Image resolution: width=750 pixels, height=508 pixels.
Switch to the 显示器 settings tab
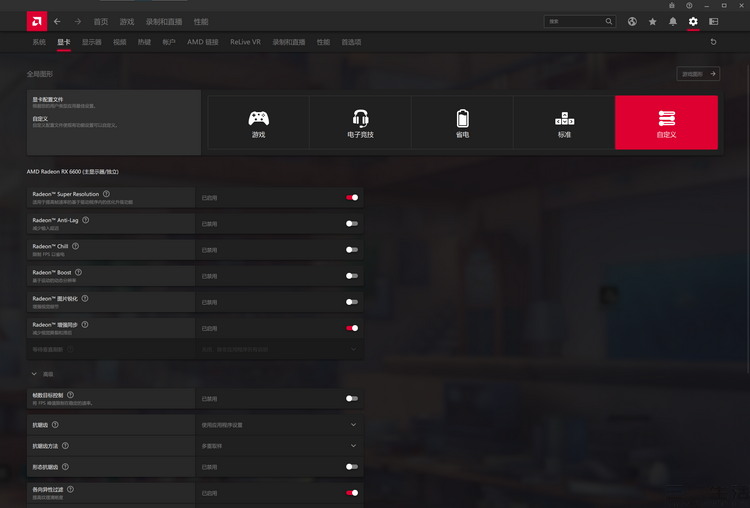click(91, 42)
